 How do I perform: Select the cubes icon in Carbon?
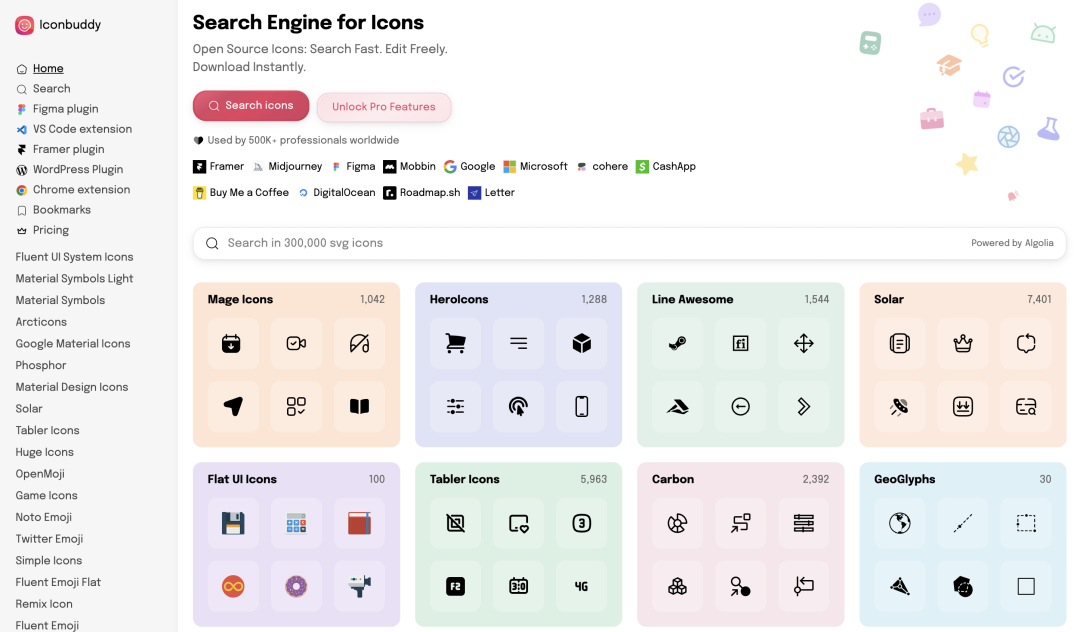point(678,587)
